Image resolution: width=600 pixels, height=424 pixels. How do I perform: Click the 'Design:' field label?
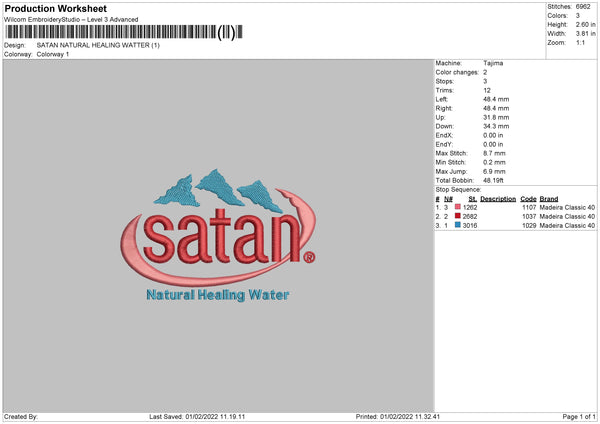(x=15, y=45)
